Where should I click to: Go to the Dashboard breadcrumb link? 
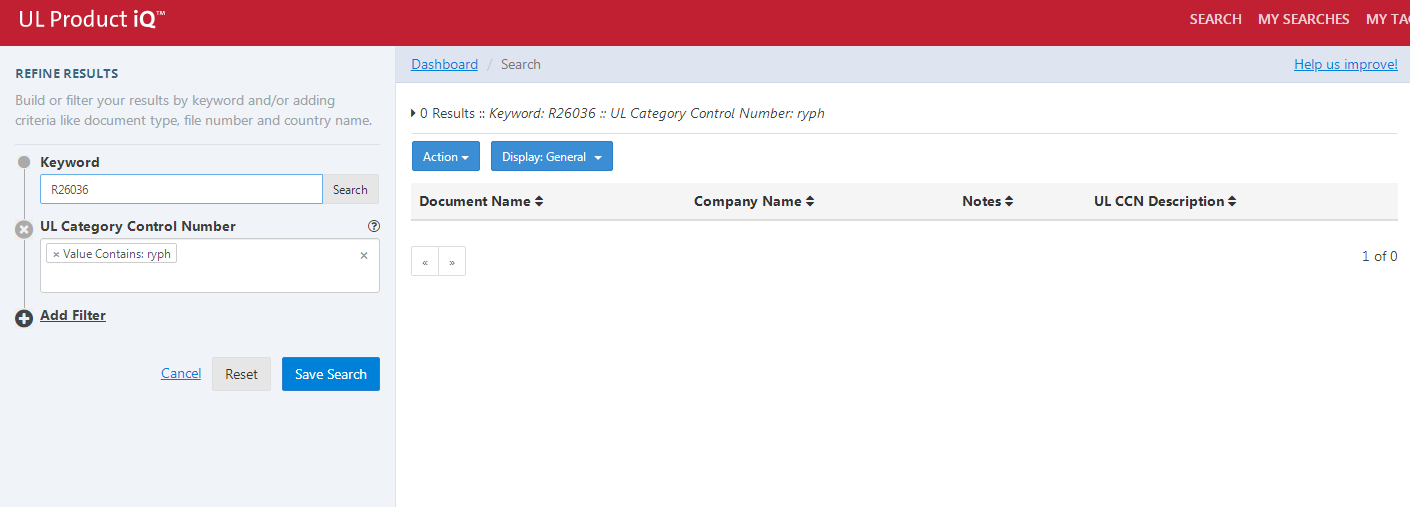coord(444,64)
